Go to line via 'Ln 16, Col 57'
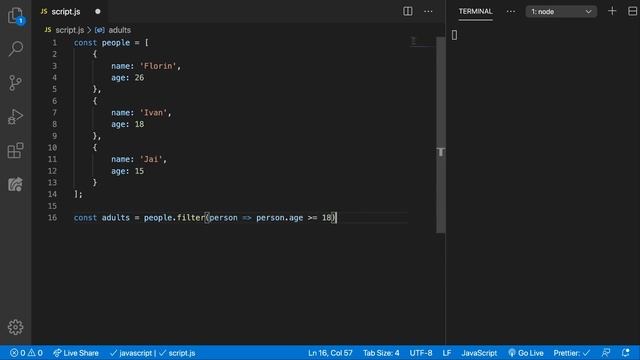The height and width of the screenshot is (360, 640). click(330, 353)
